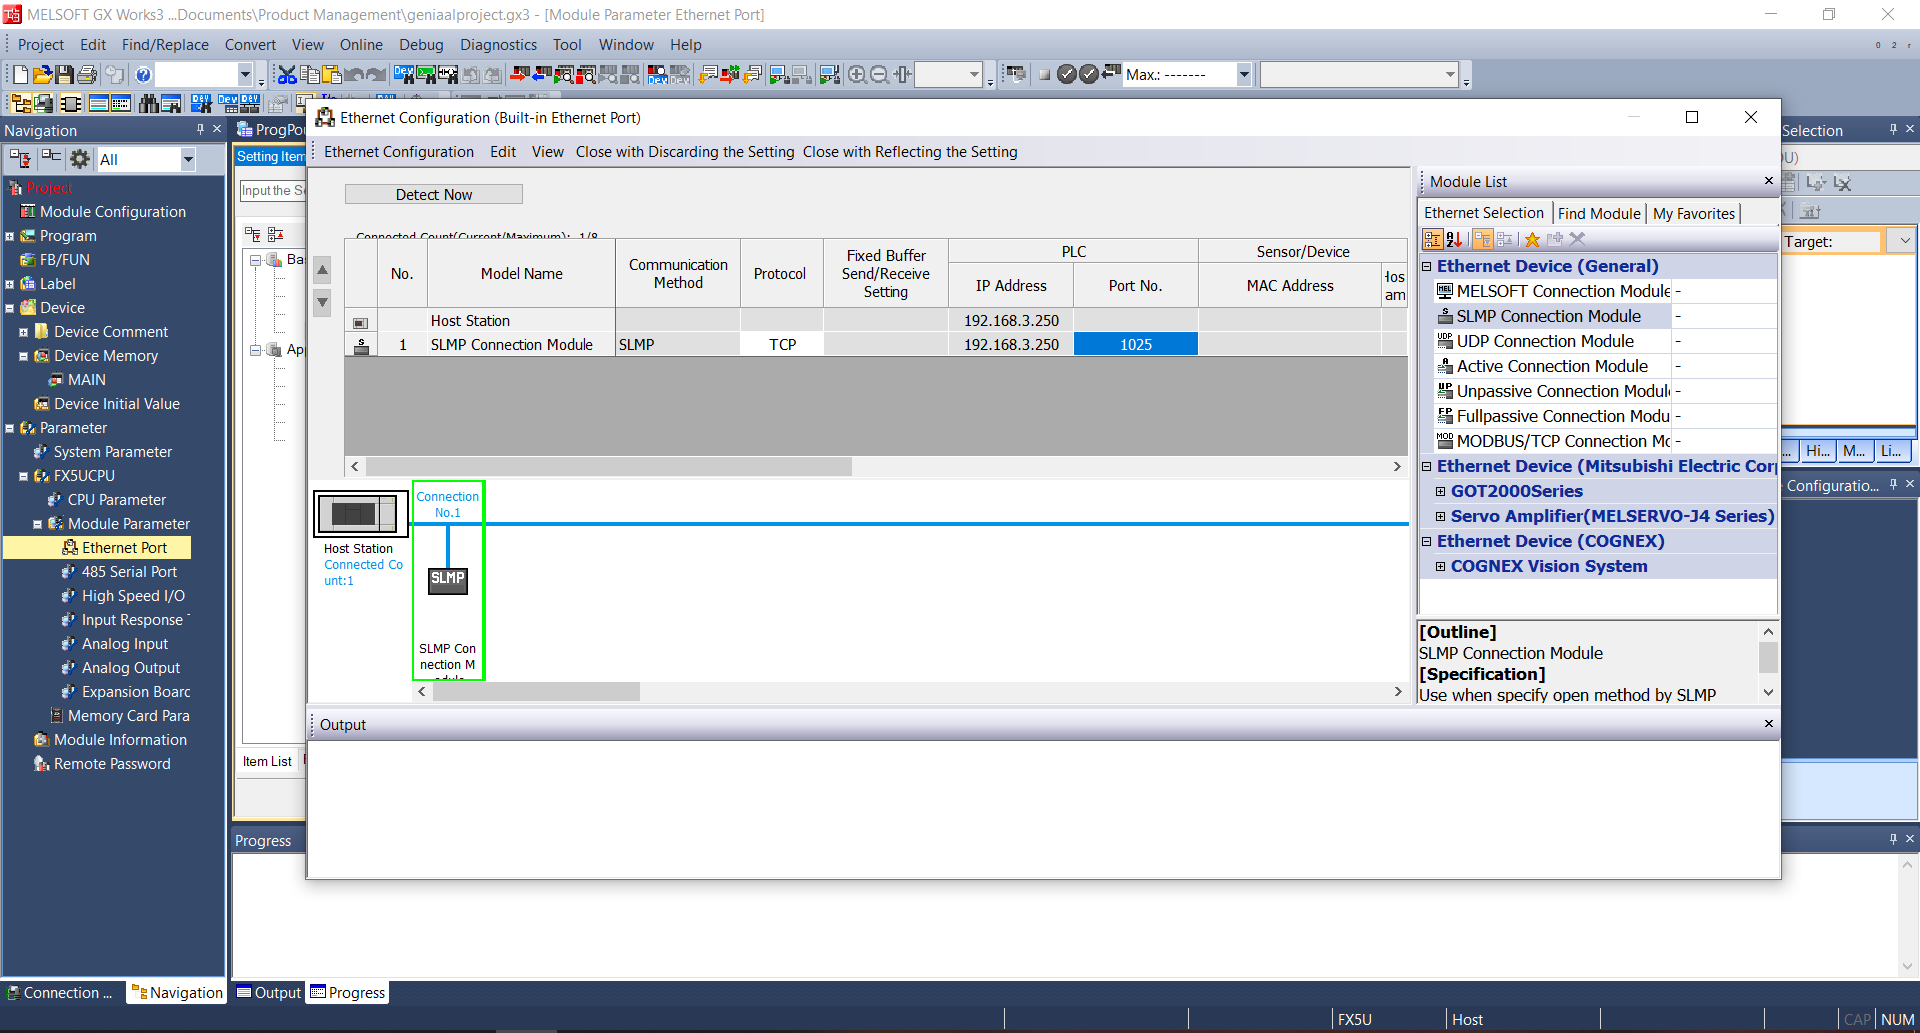Open the All filter dropdown in Navigation
Image resolution: width=1920 pixels, height=1033 pixels.
click(187, 159)
